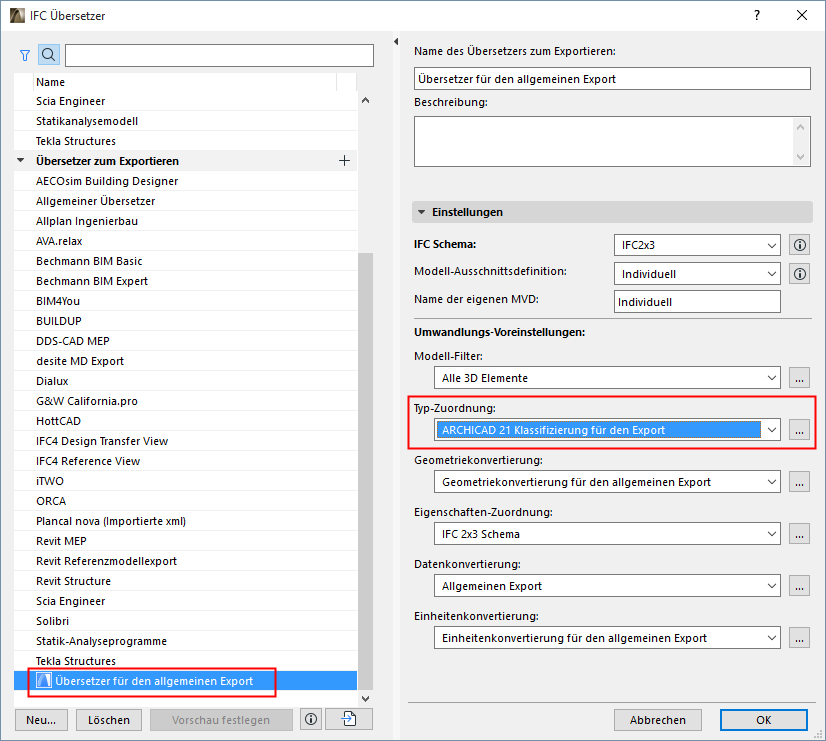This screenshot has height=741, width=826.
Task: Click the Neu... button
Action: (x=41, y=720)
